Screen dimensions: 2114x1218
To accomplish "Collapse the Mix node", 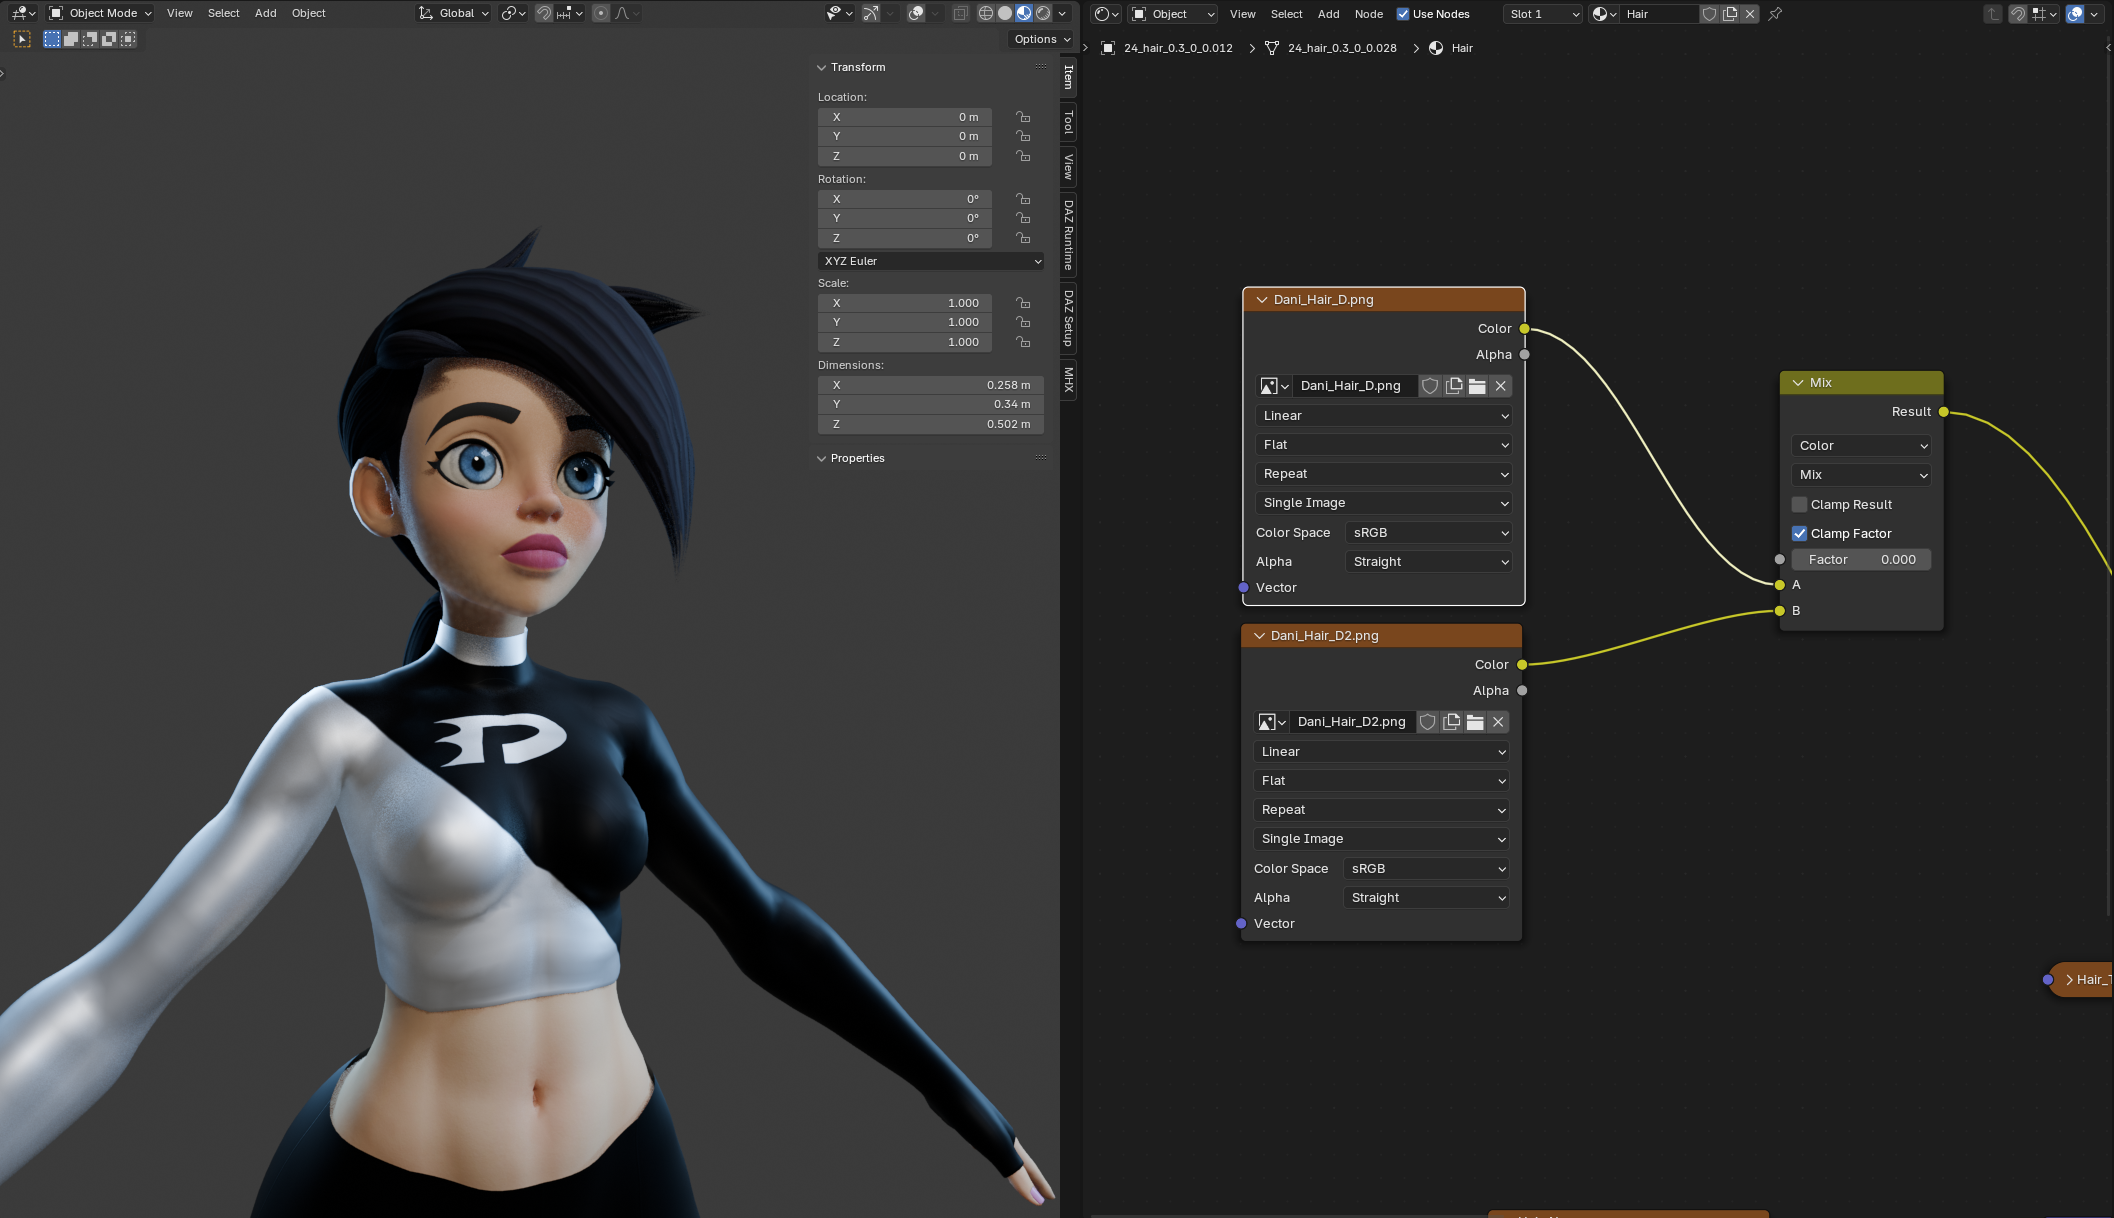I will click(x=1798, y=382).
